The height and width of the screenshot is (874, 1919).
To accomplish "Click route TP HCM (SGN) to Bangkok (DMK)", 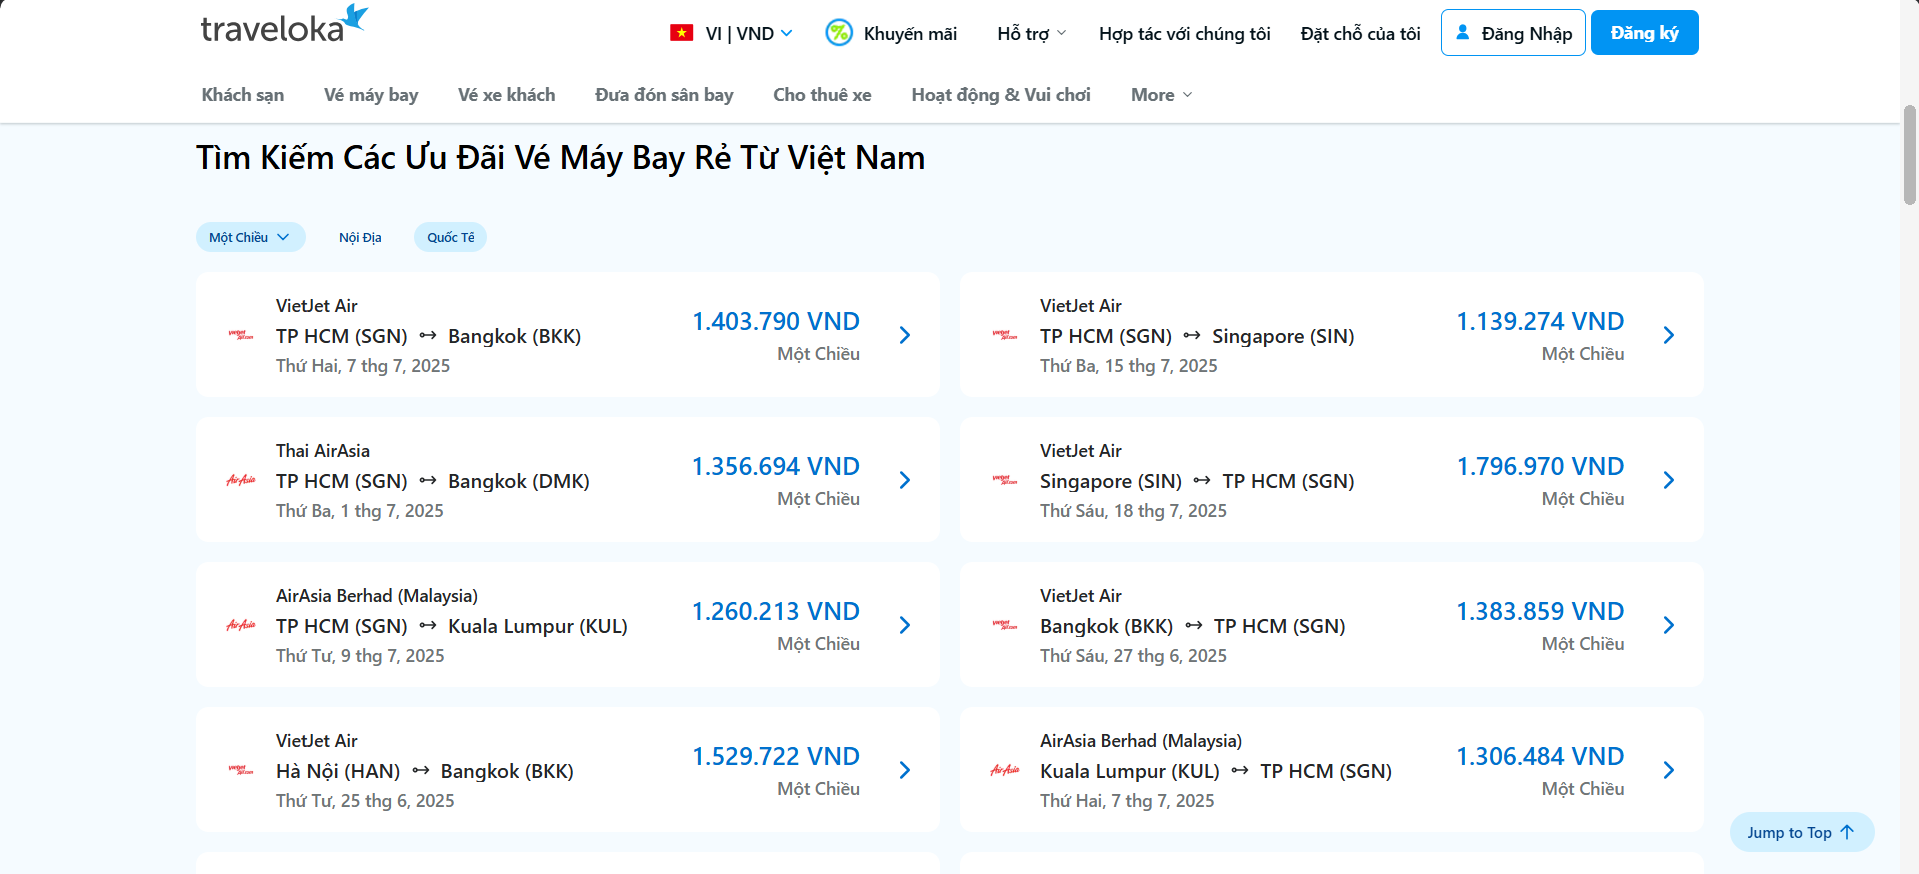I will pos(433,481).
